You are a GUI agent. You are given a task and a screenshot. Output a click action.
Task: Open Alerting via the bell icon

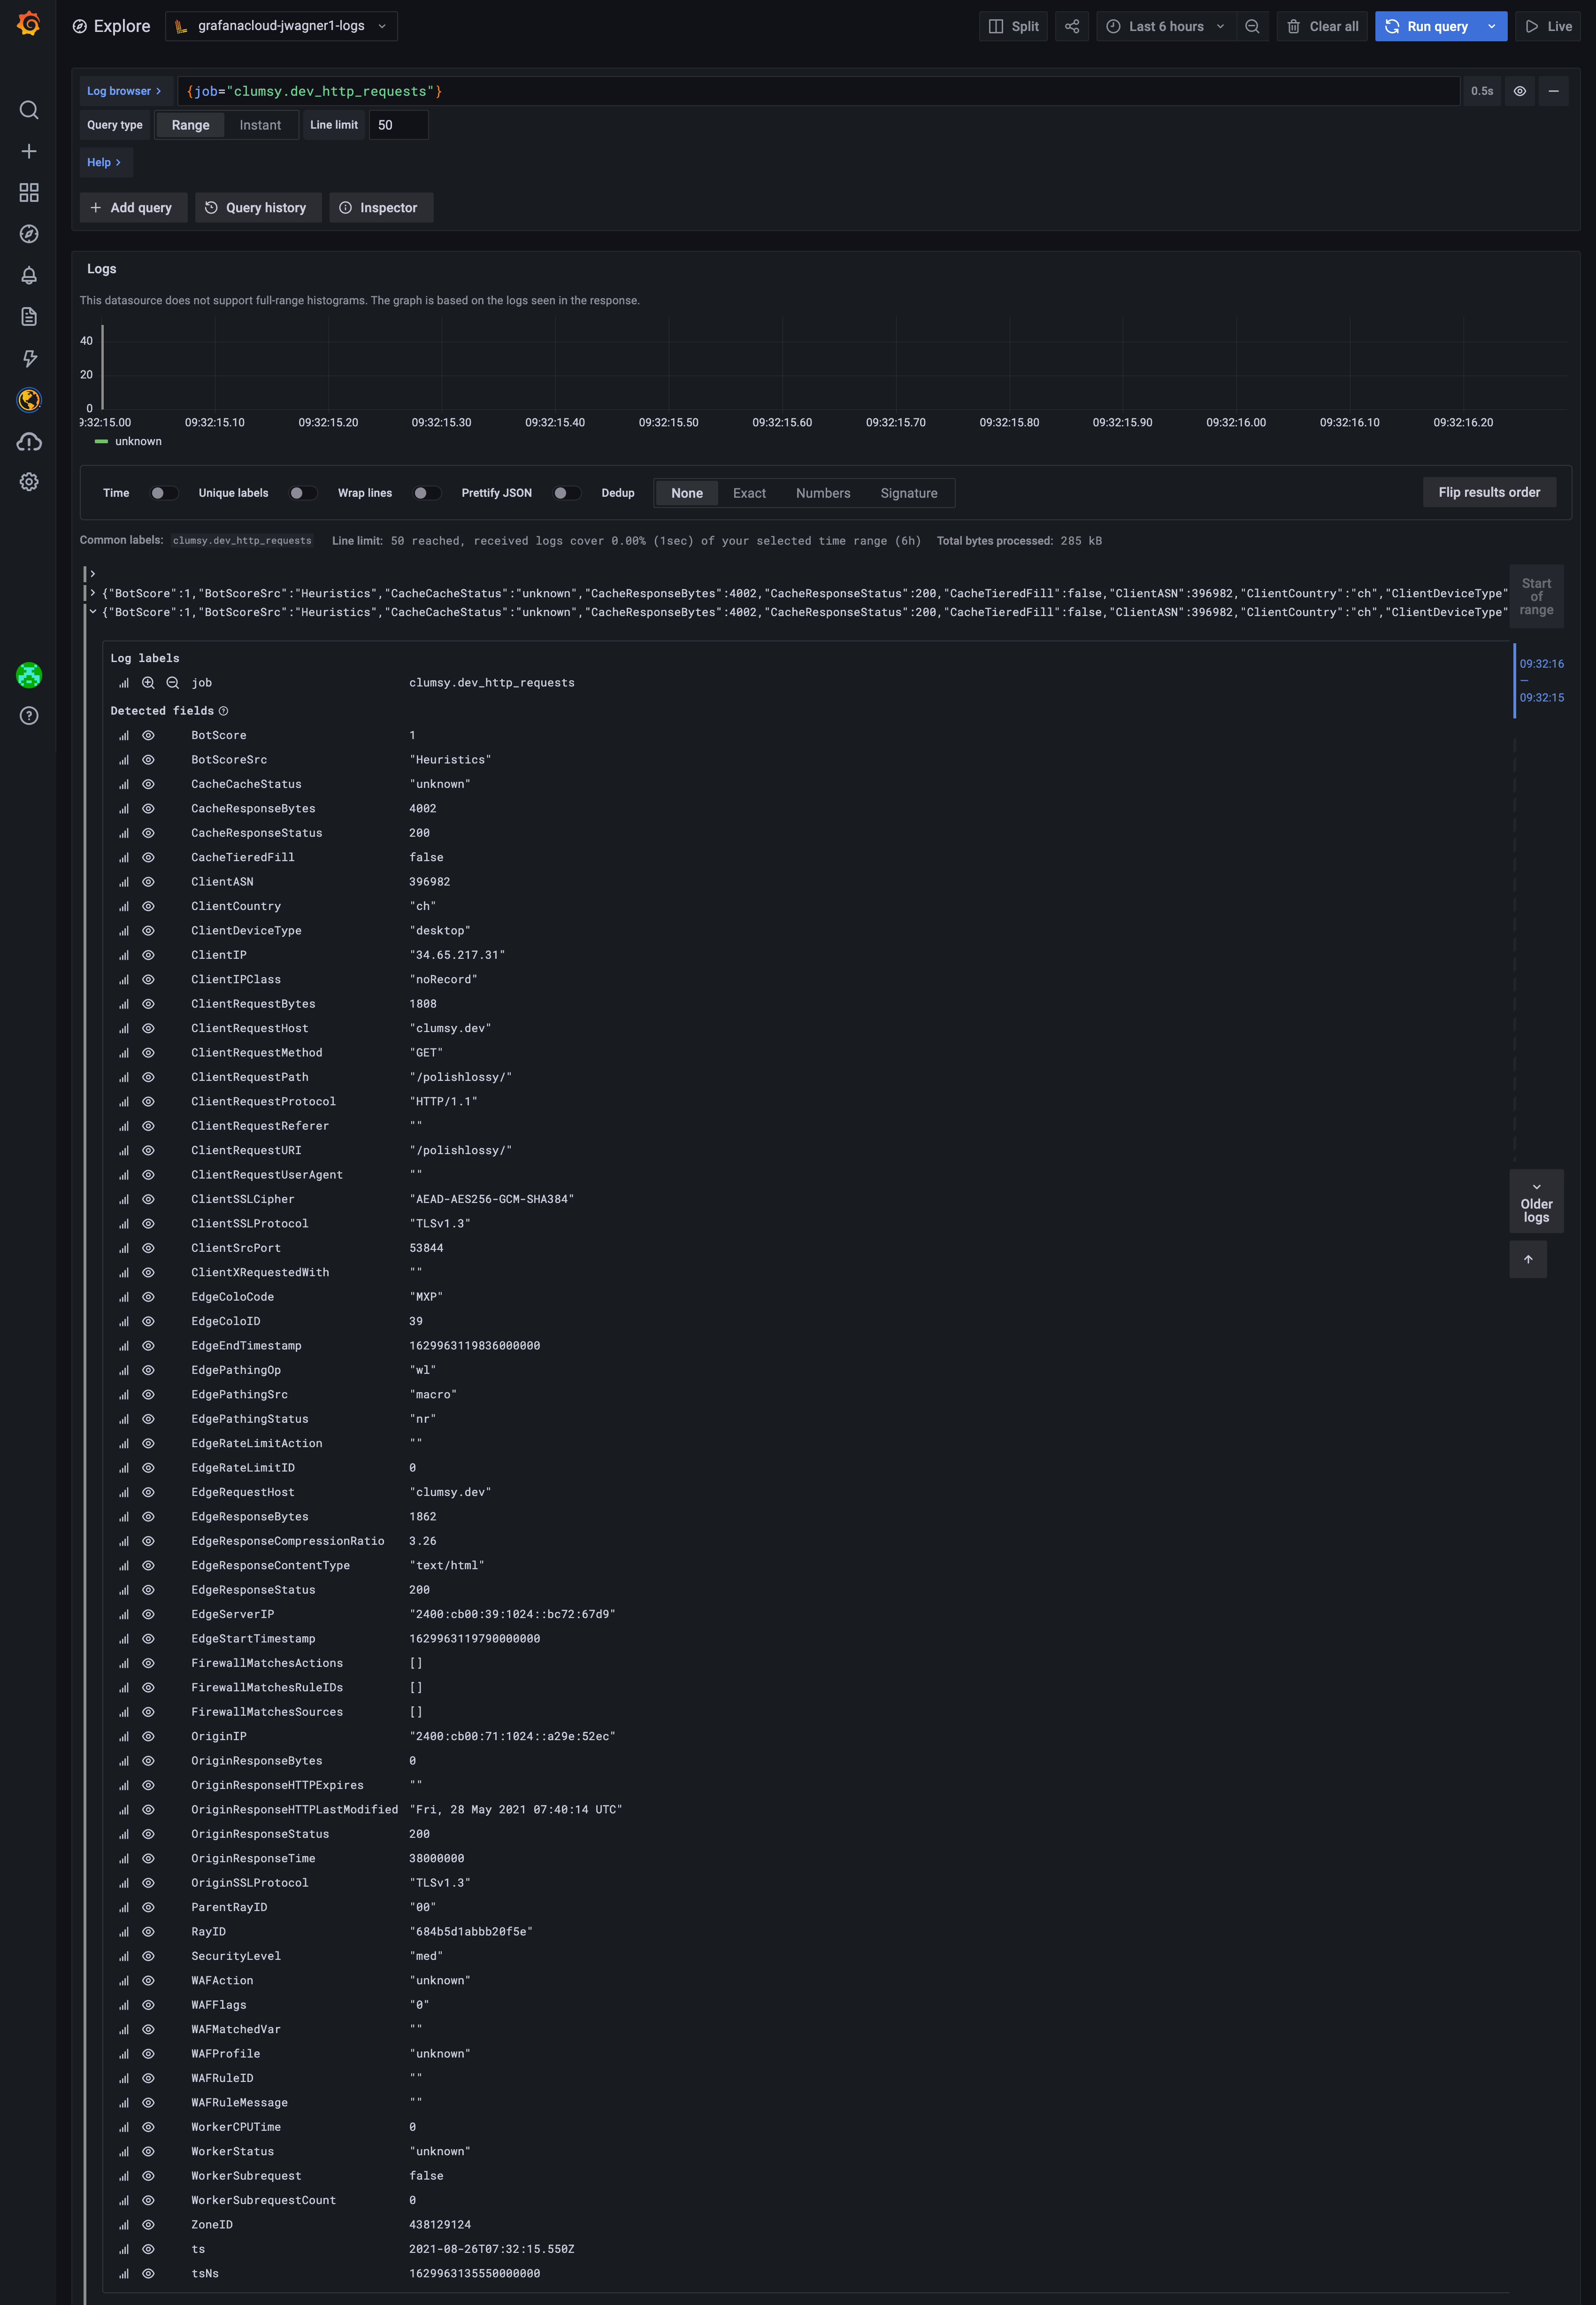28,275
